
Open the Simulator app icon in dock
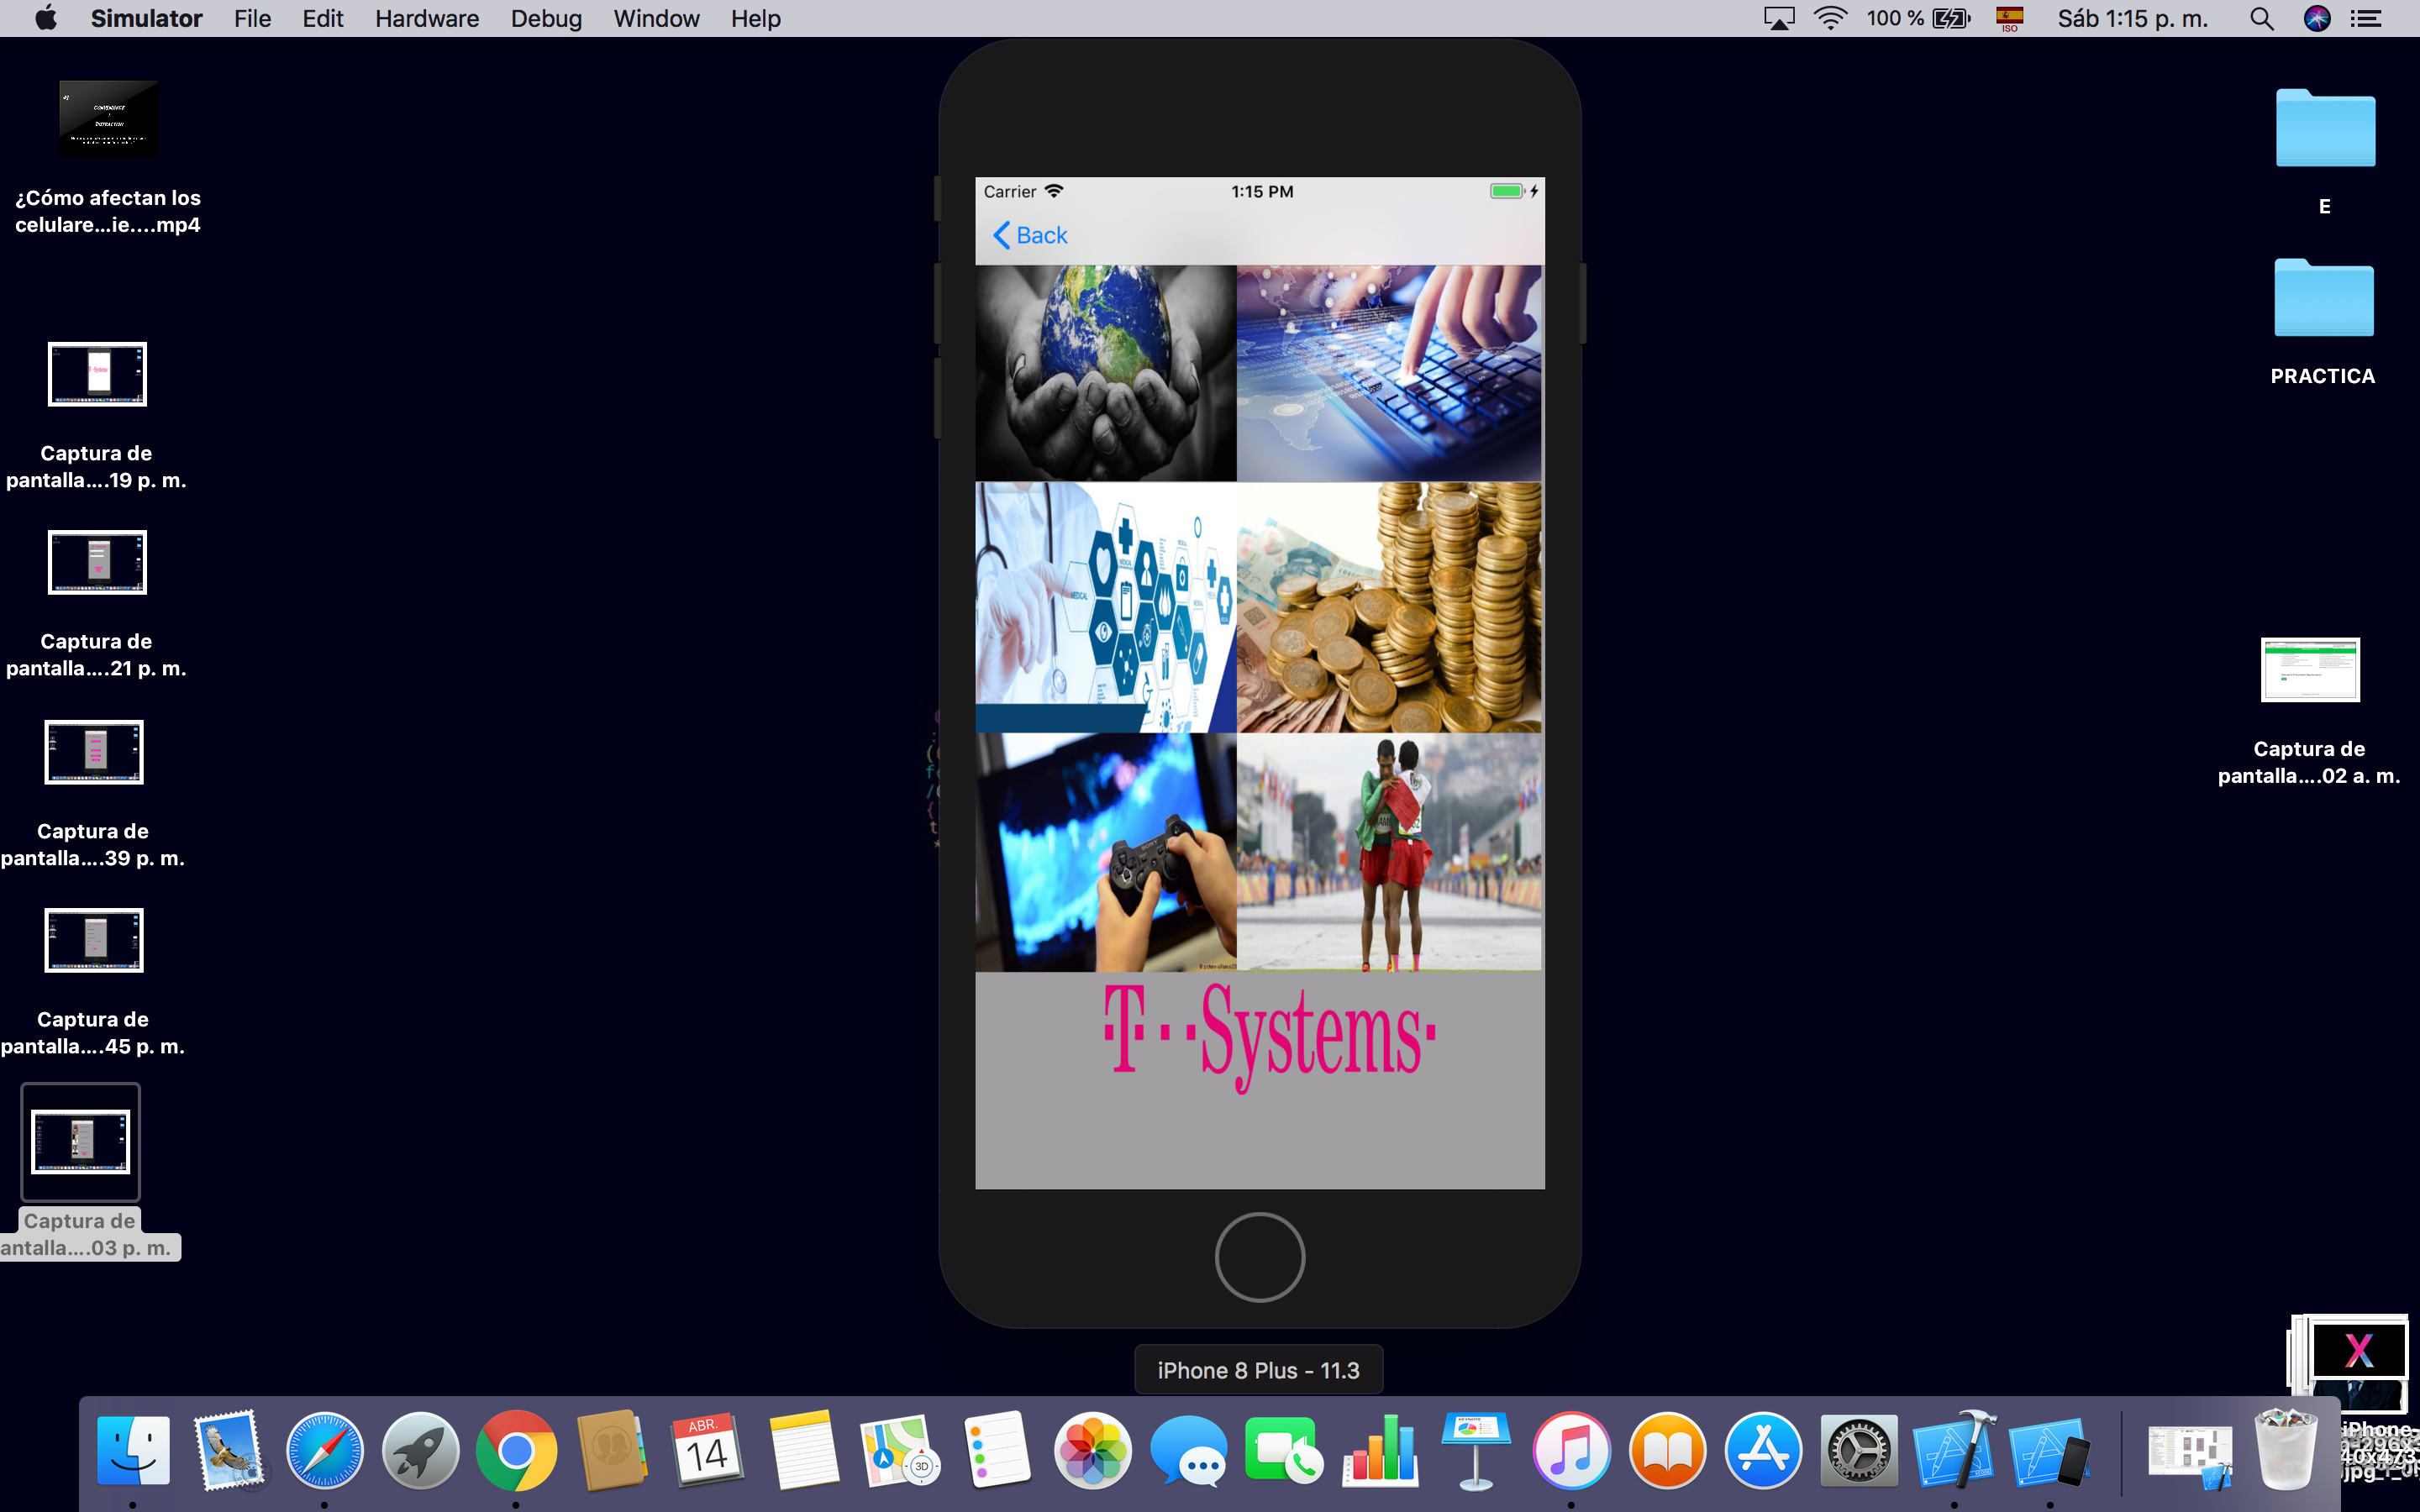click(x=2049, y=1451)
